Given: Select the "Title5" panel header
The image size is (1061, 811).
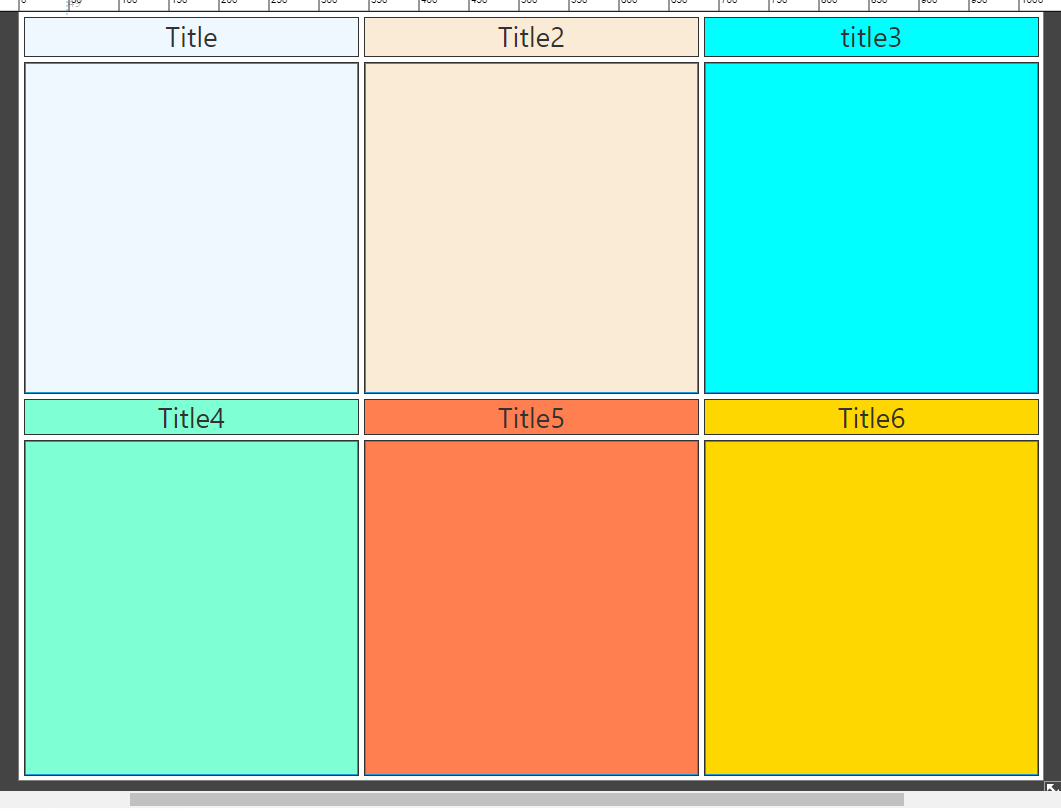Looking at the screenshot, I should (x=531, y=417).
